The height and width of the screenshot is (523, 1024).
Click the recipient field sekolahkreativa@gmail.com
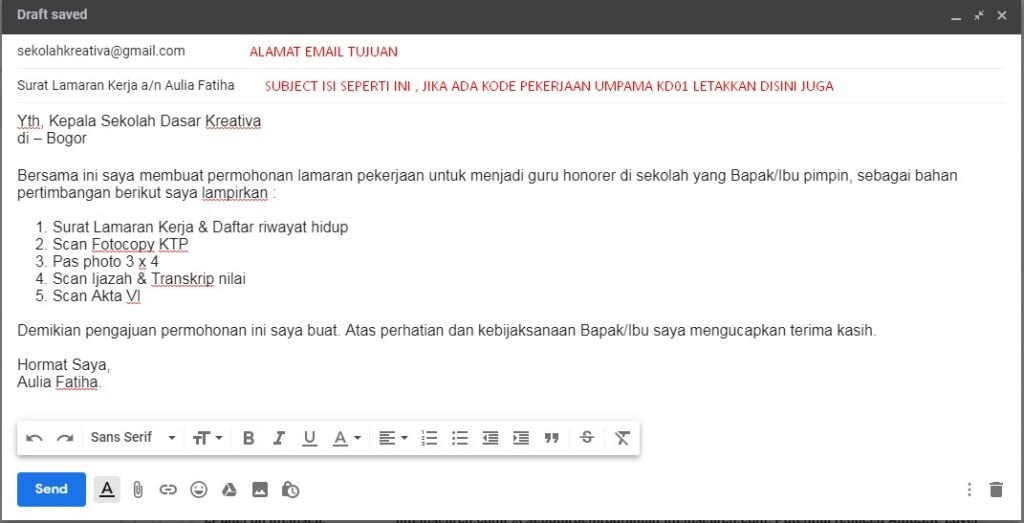pyautogui.click(x=101, y=51)
